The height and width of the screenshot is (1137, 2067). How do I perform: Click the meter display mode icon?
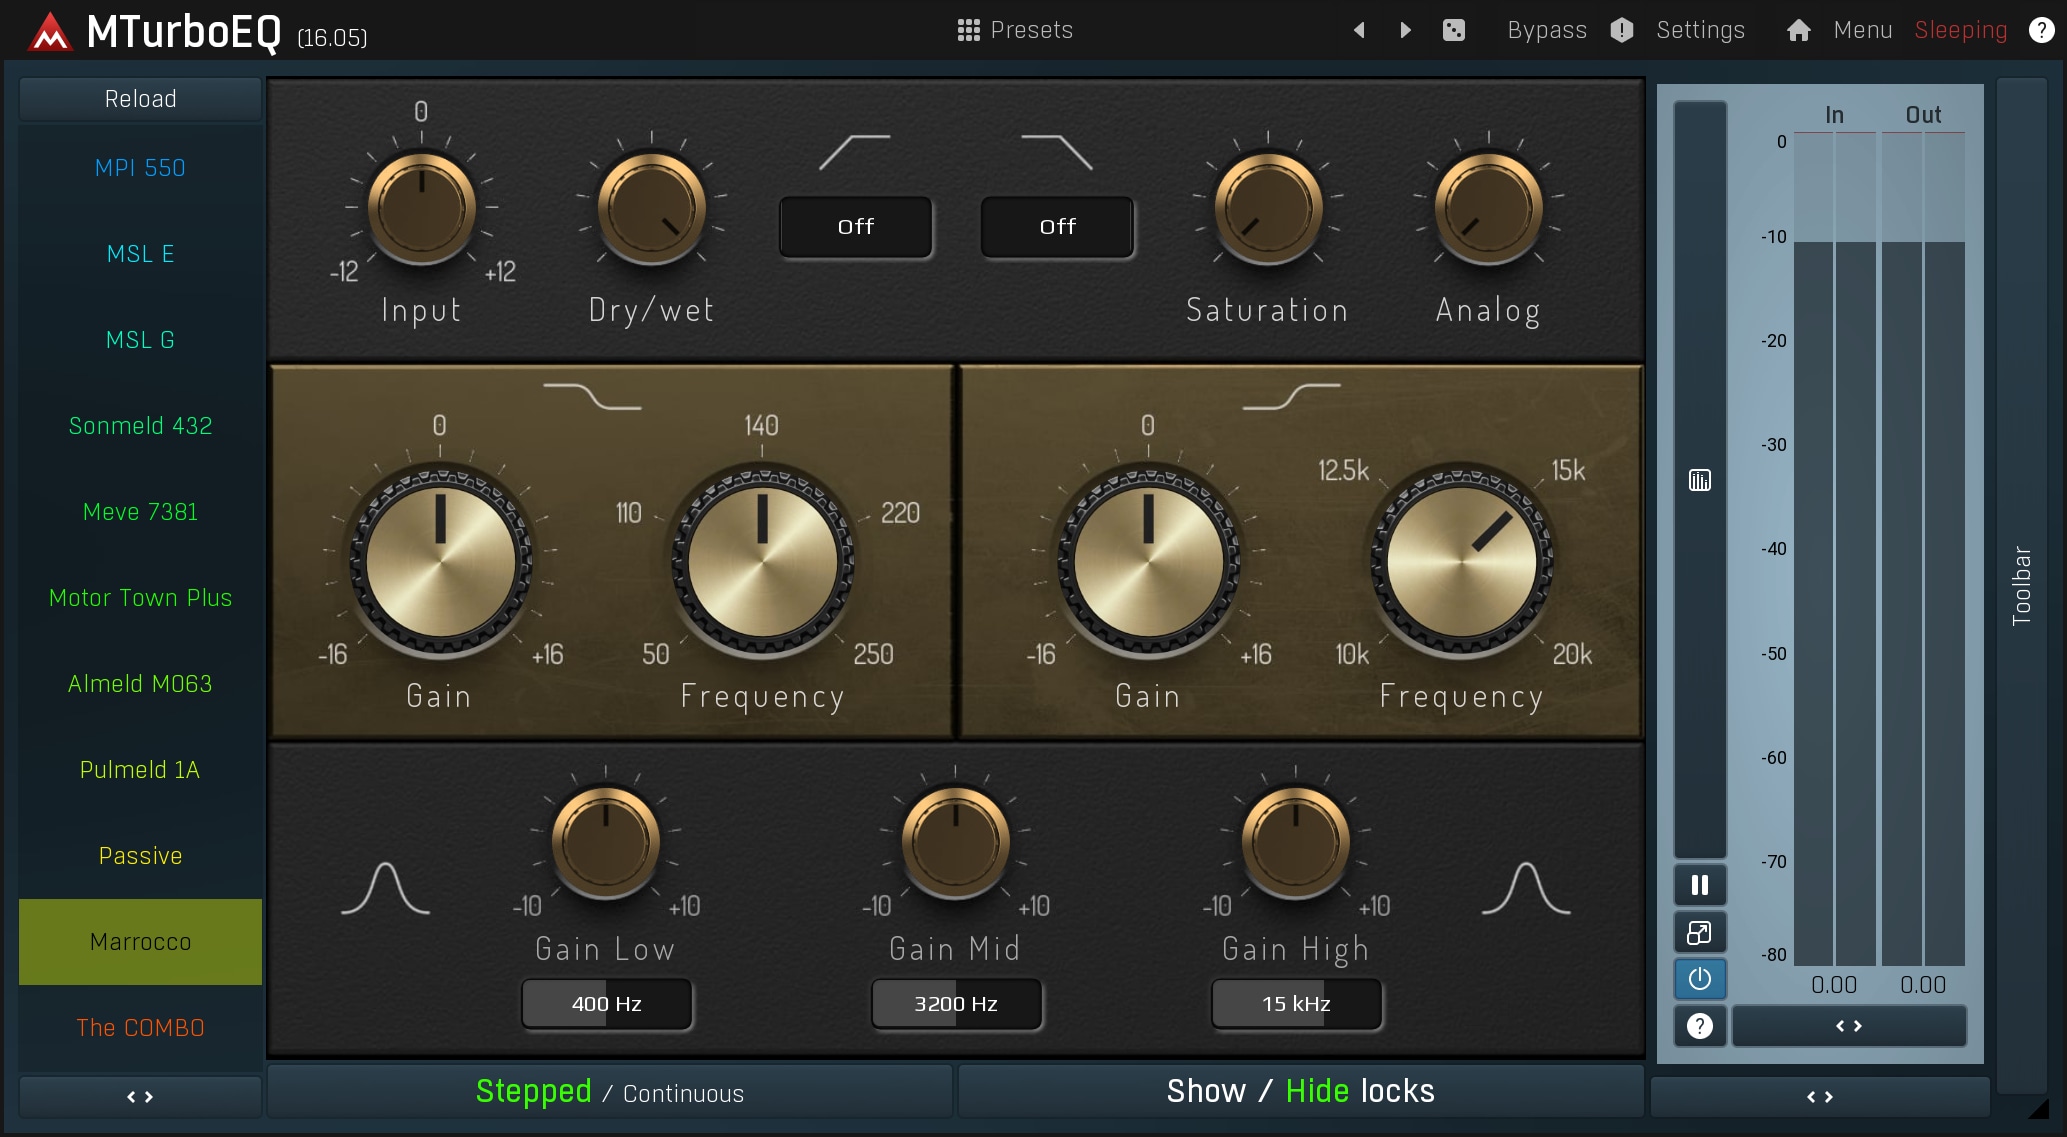(x=1700, y=480)
